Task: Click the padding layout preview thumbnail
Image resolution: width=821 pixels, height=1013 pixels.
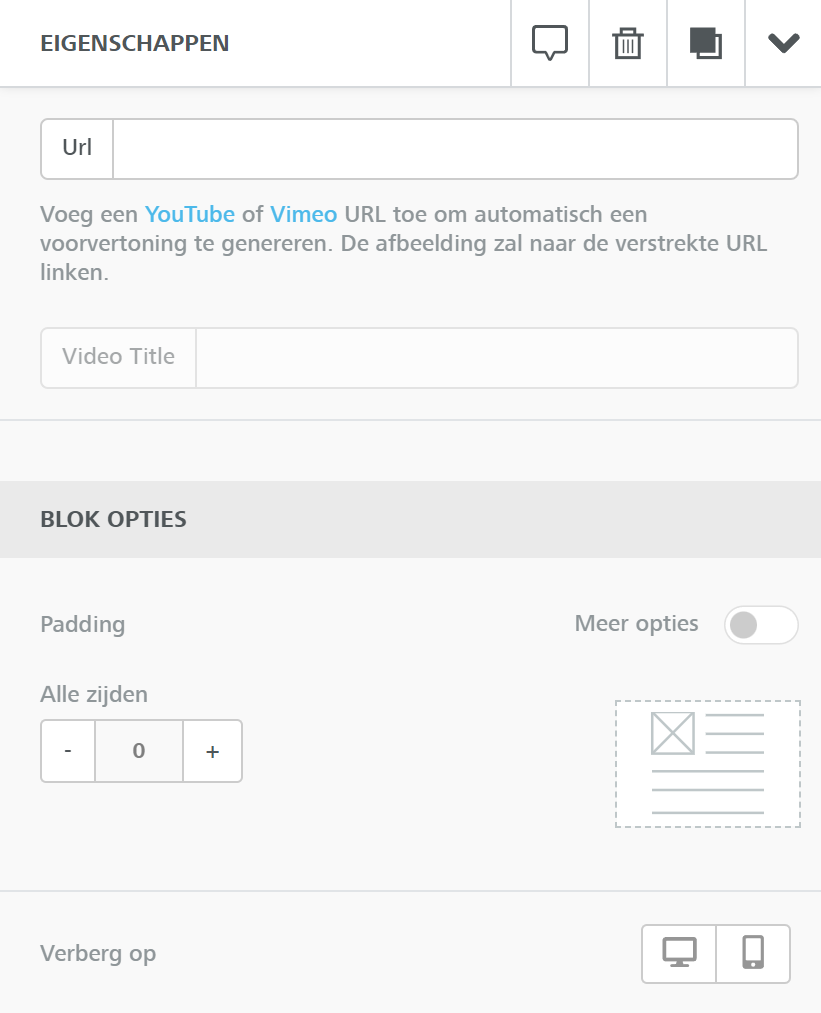Action: 707,764
